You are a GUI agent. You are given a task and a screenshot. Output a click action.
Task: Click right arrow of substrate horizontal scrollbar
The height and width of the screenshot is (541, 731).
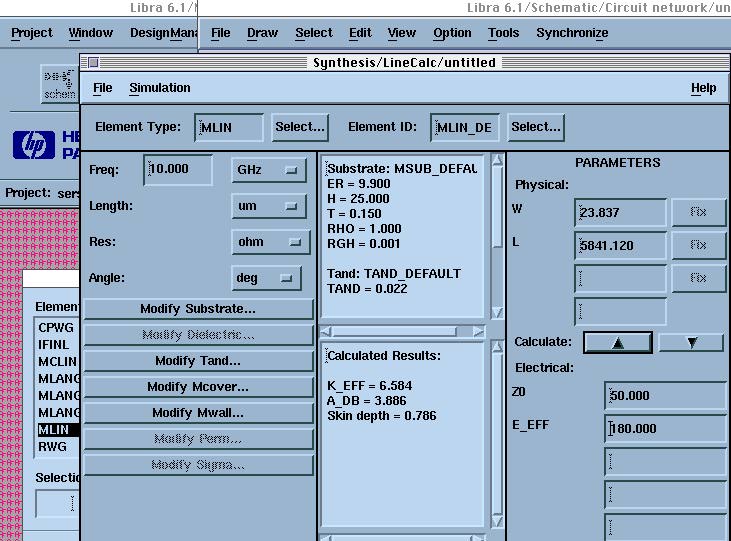pos(478,332)
